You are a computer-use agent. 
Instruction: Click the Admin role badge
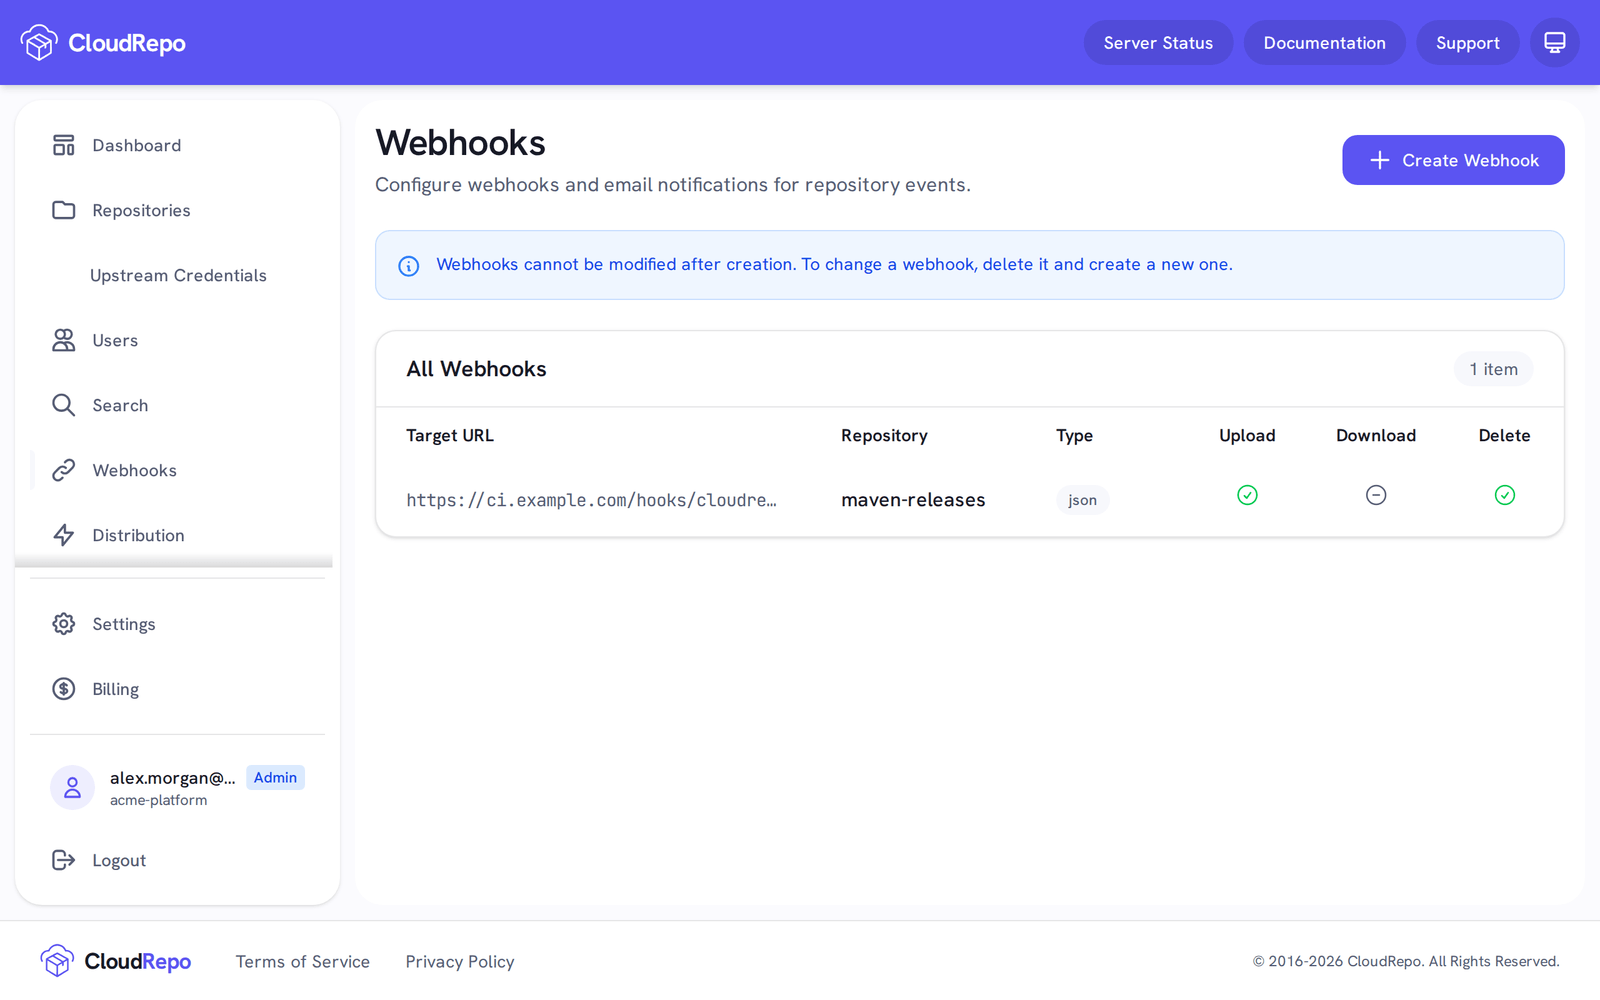pyautogui.click(x=275, y=777)
